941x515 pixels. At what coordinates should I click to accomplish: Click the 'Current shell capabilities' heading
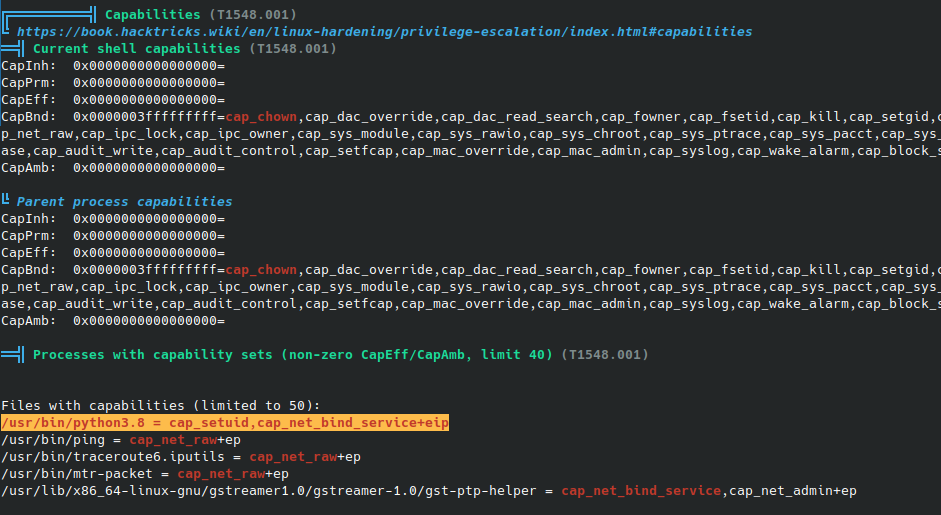tap(136, 49)
